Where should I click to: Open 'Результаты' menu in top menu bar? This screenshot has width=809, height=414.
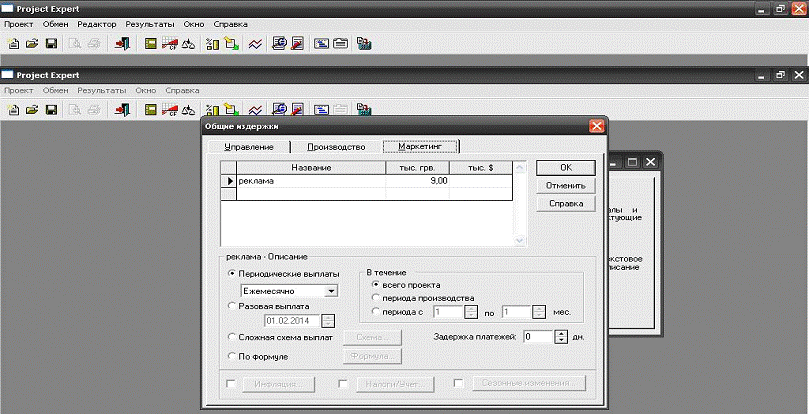tap(150, 23)
